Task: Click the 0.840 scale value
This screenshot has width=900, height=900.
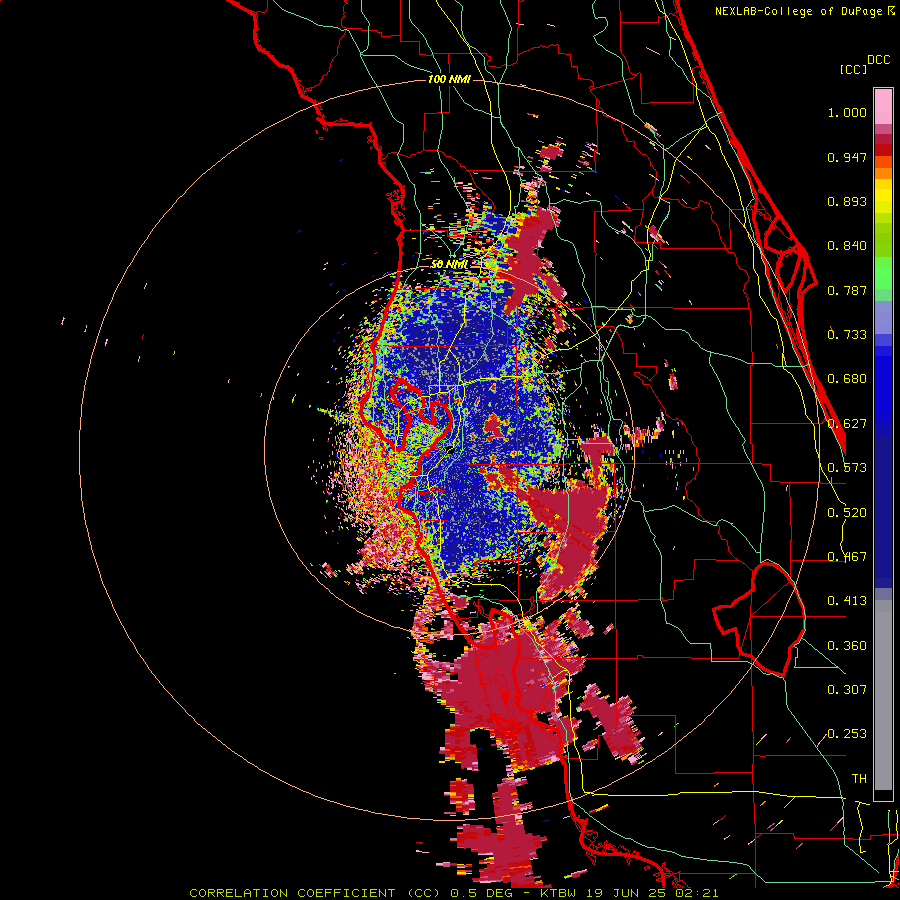Action: (x=847, y=246)
